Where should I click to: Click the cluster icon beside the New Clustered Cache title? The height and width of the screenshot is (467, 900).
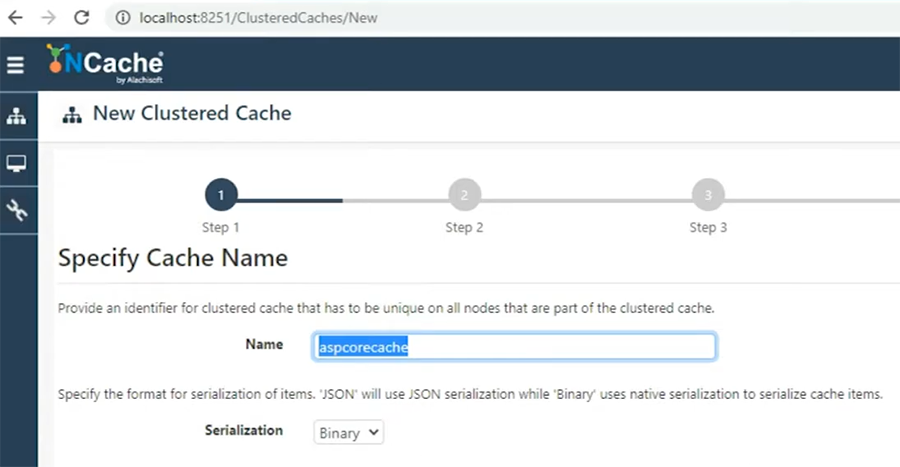click(x=72, y=115)
